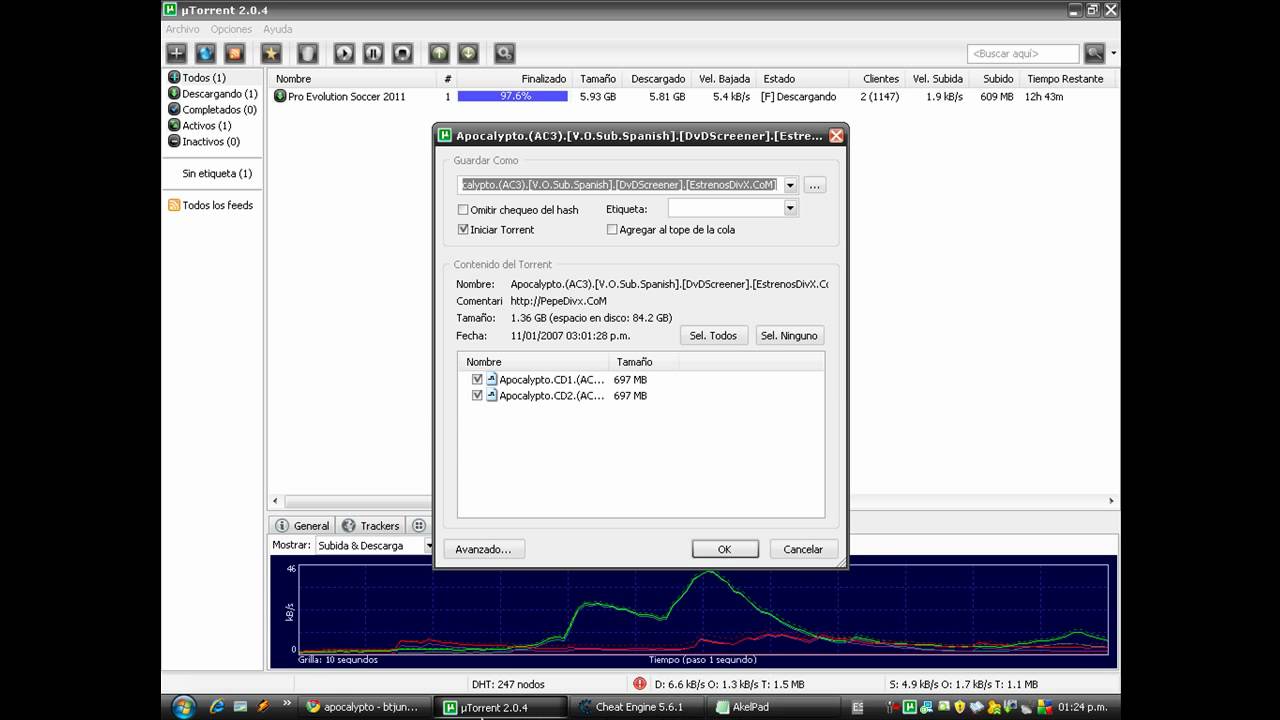Click the Start torrent play icon
The height and width of the screenshot is (720, 1280).
click(344, 53)
